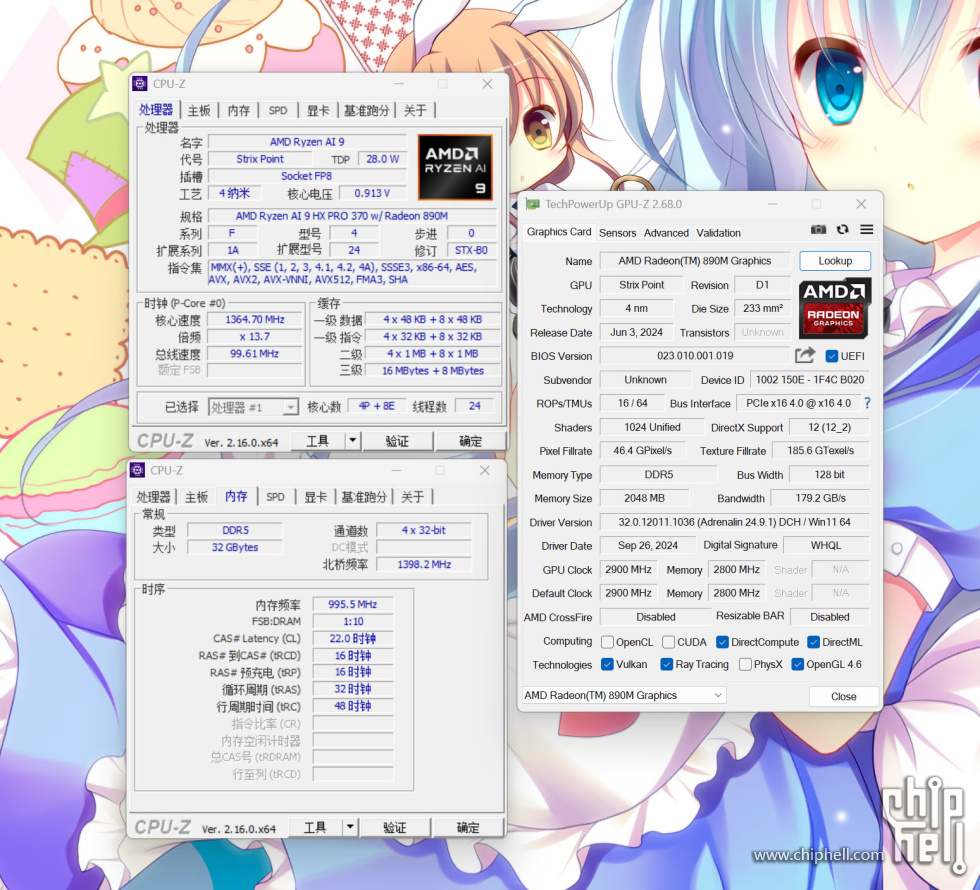980x890 pixels.
Task: Click the AMD Radeon Graphics logo
Action: tap(834, 308)
